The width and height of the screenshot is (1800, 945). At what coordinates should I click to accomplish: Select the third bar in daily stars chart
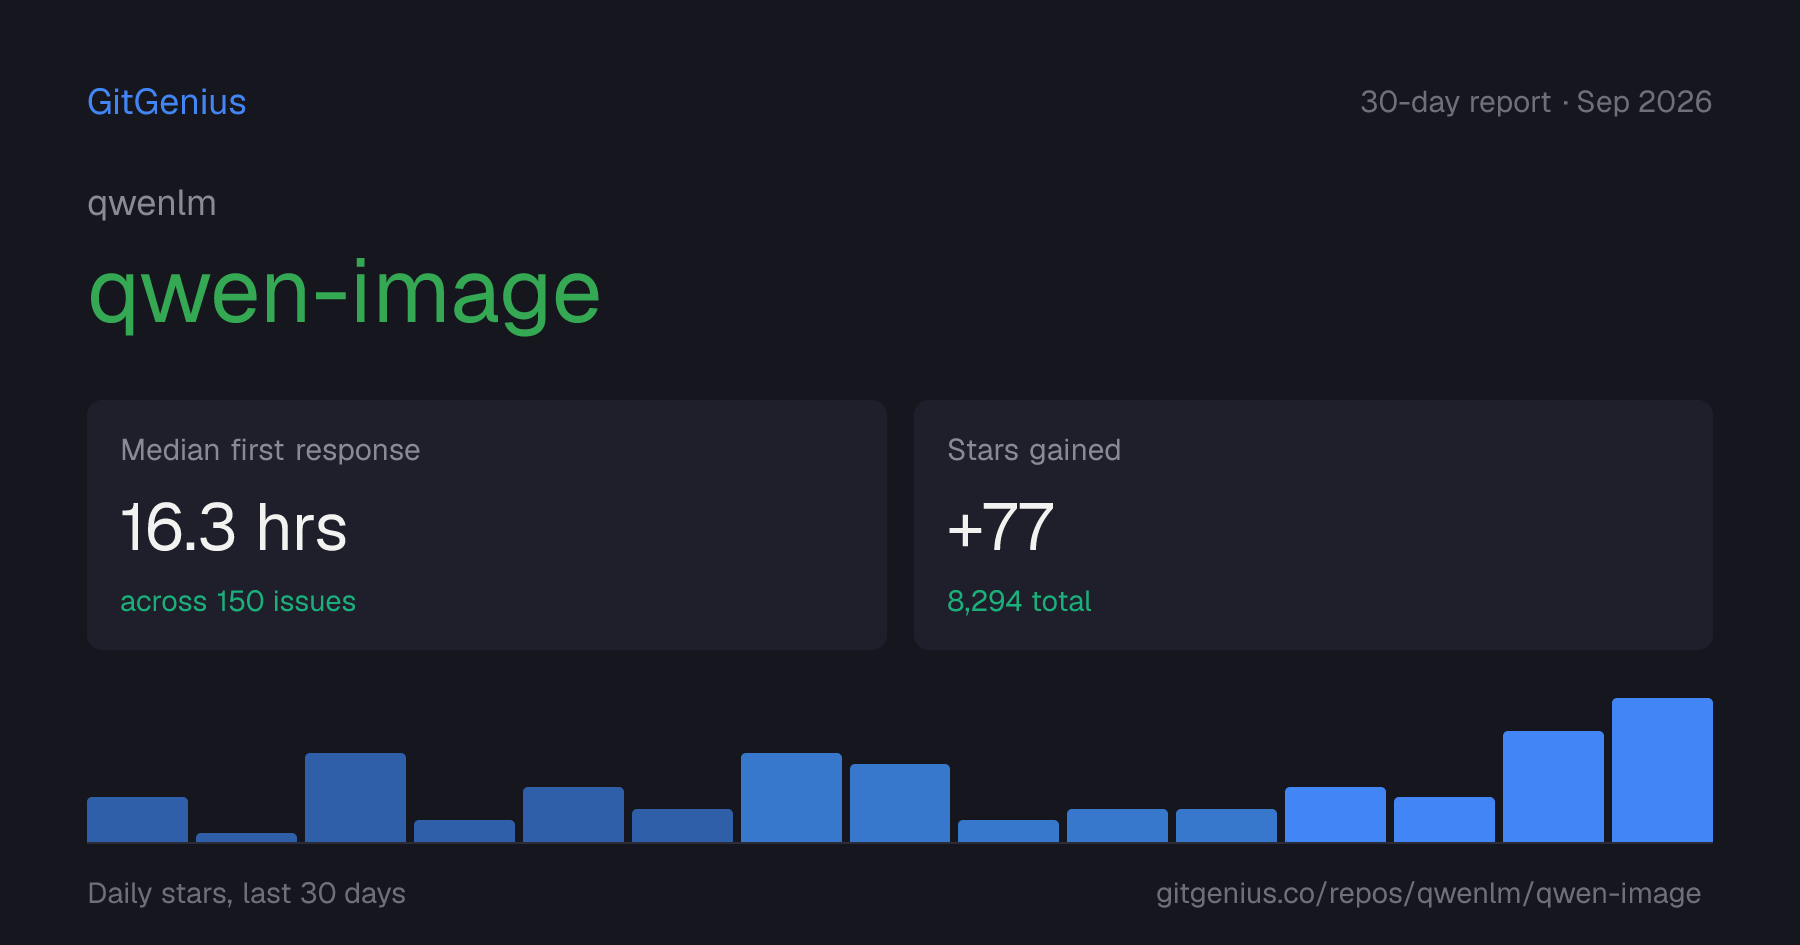tap(355, 798)
